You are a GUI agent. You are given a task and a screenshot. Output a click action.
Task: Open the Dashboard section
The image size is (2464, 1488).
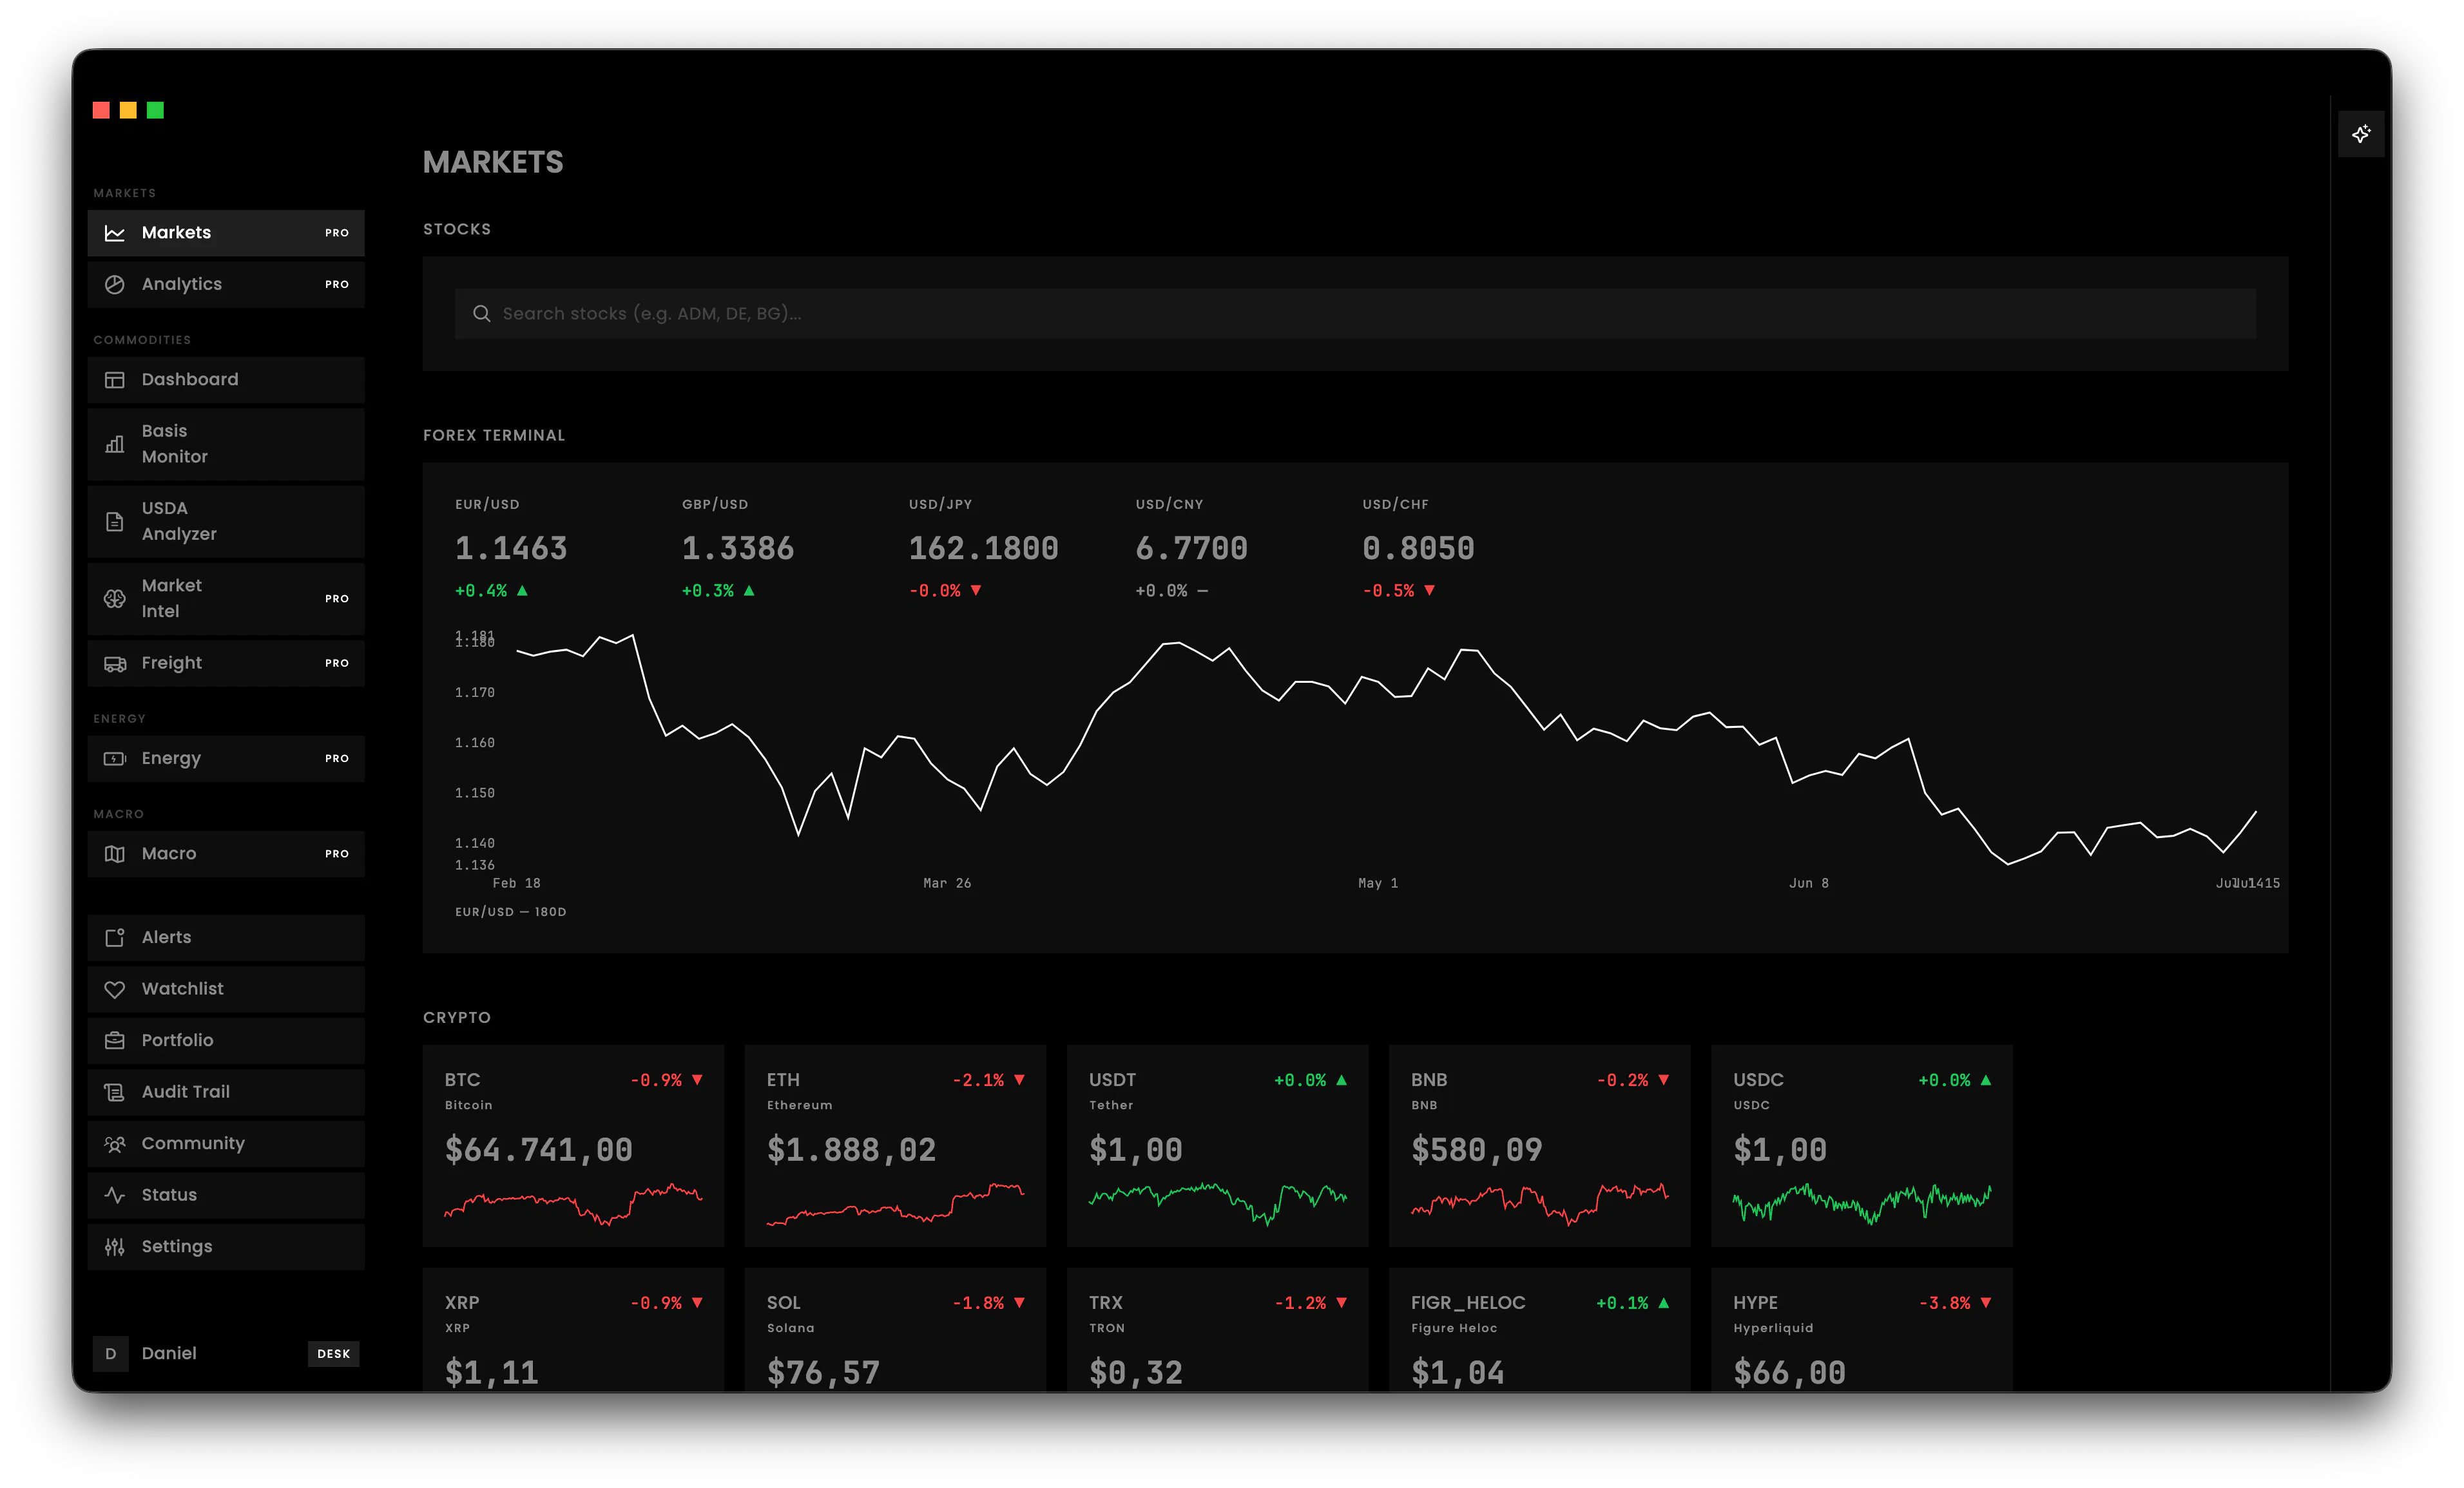[226, 380]
